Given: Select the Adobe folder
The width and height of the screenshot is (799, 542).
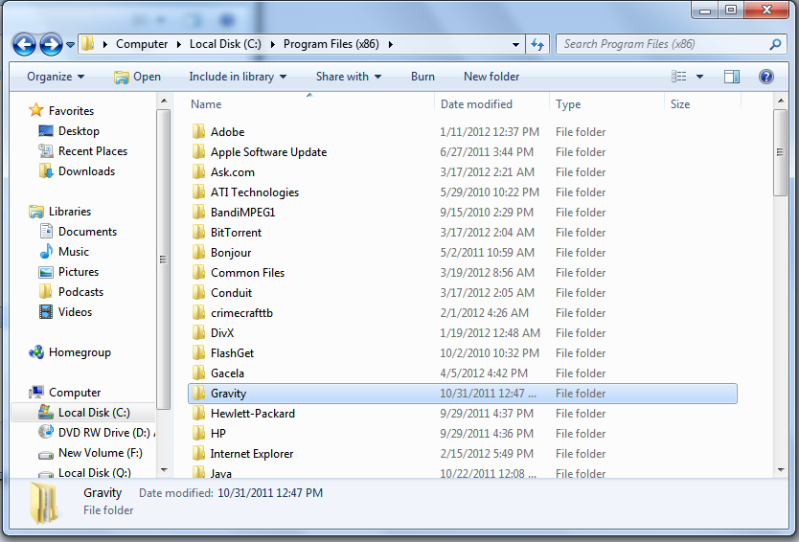Looking at the screenshot, I should click(x=462, y=132).
